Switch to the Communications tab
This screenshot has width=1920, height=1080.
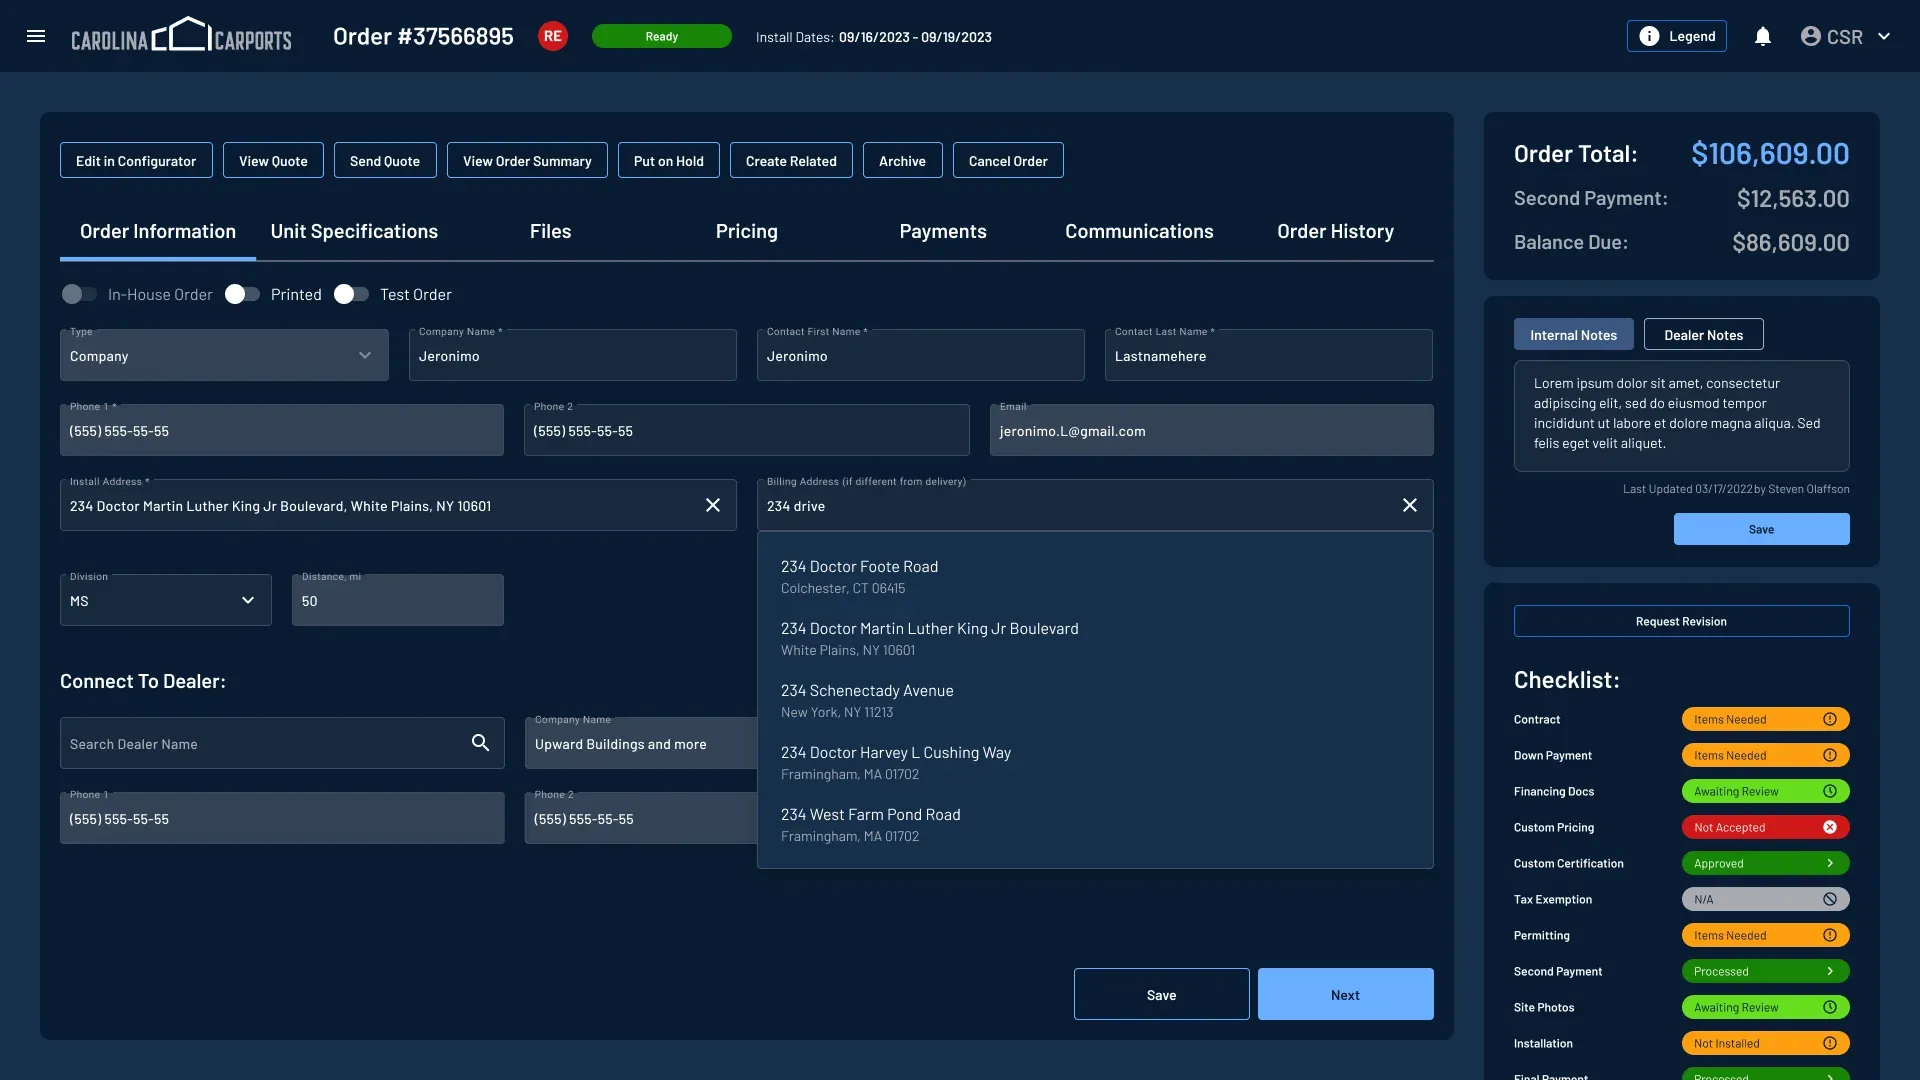(1139, 231)
